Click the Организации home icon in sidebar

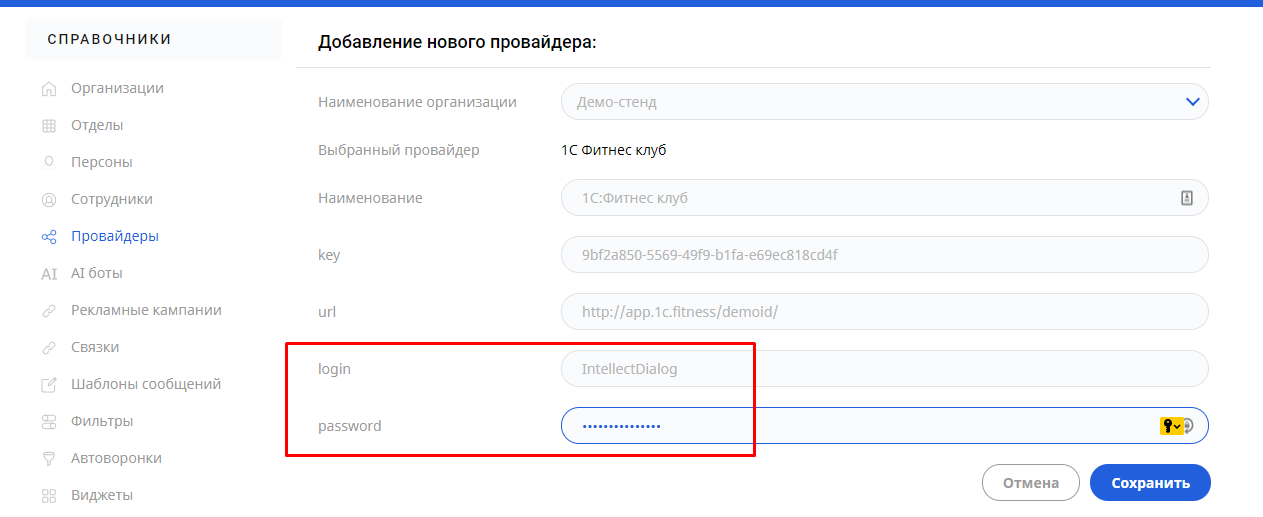tap(48, 89)
